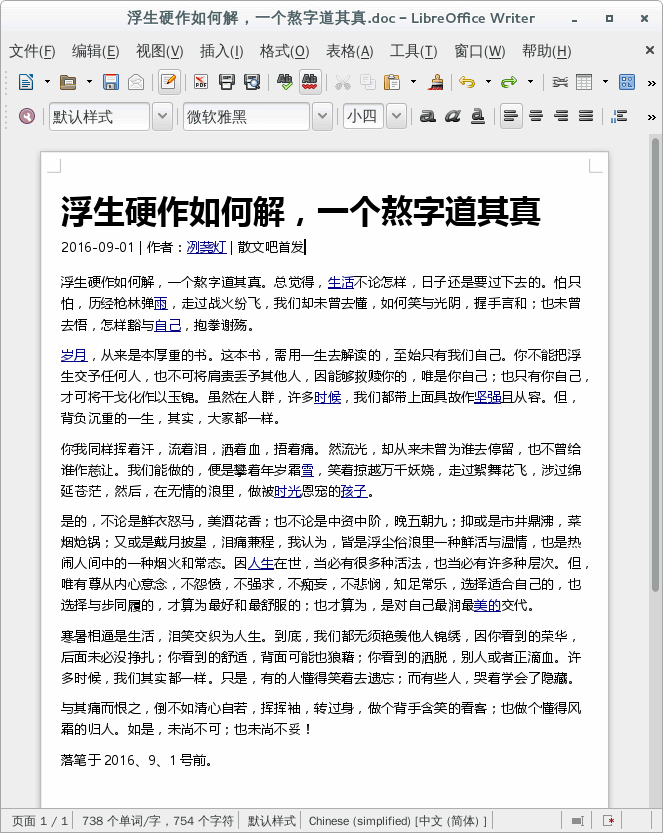
Task: Open the Navigator icon in toolbar
Action: click(627, 82)
